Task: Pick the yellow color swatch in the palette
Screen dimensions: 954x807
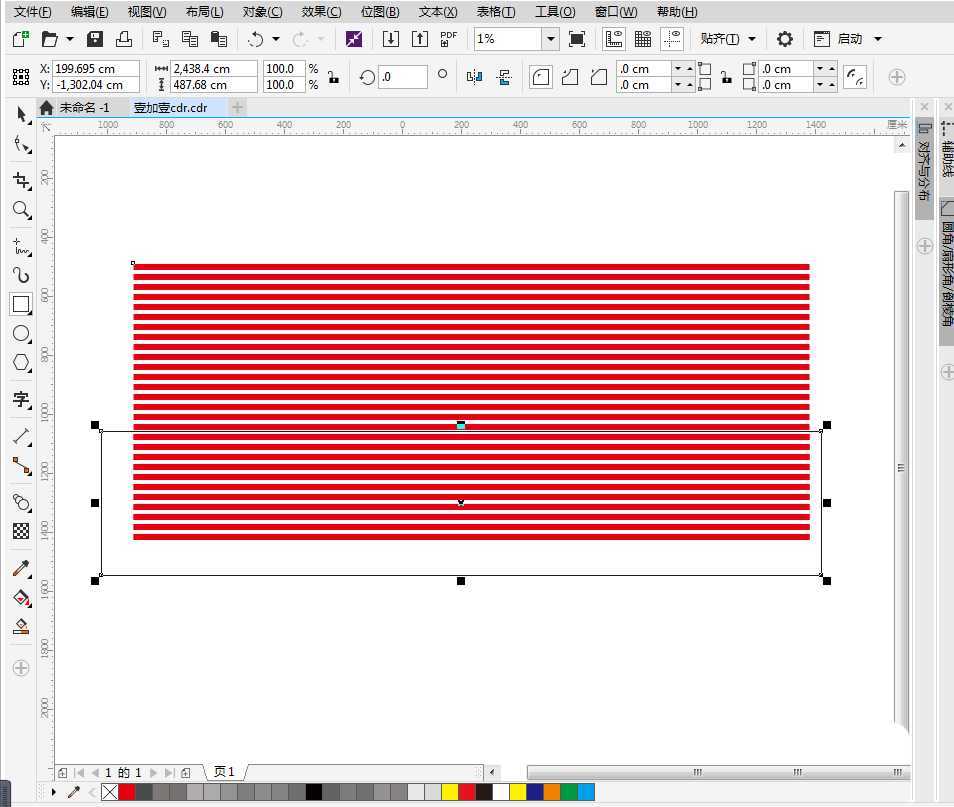Action: point(450,792)
